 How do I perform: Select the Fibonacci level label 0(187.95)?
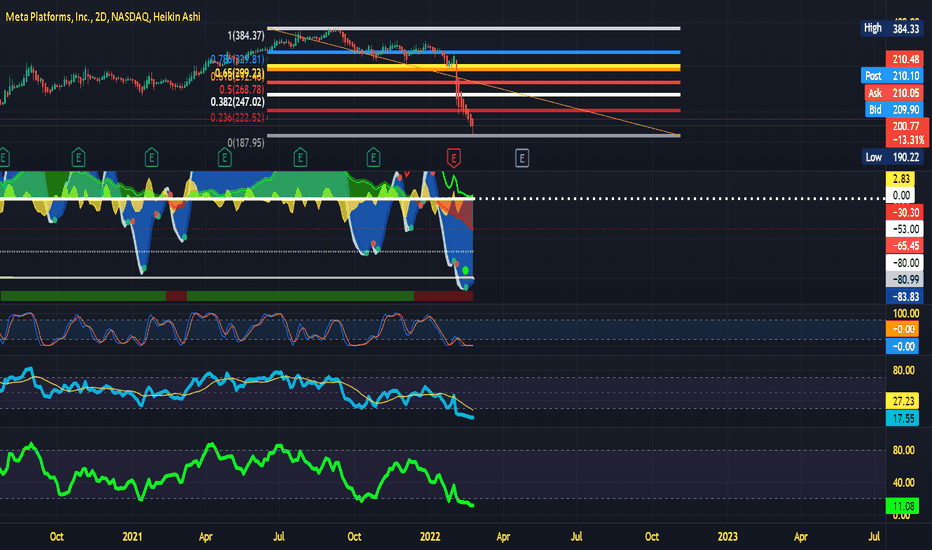[x=245, y=143]
